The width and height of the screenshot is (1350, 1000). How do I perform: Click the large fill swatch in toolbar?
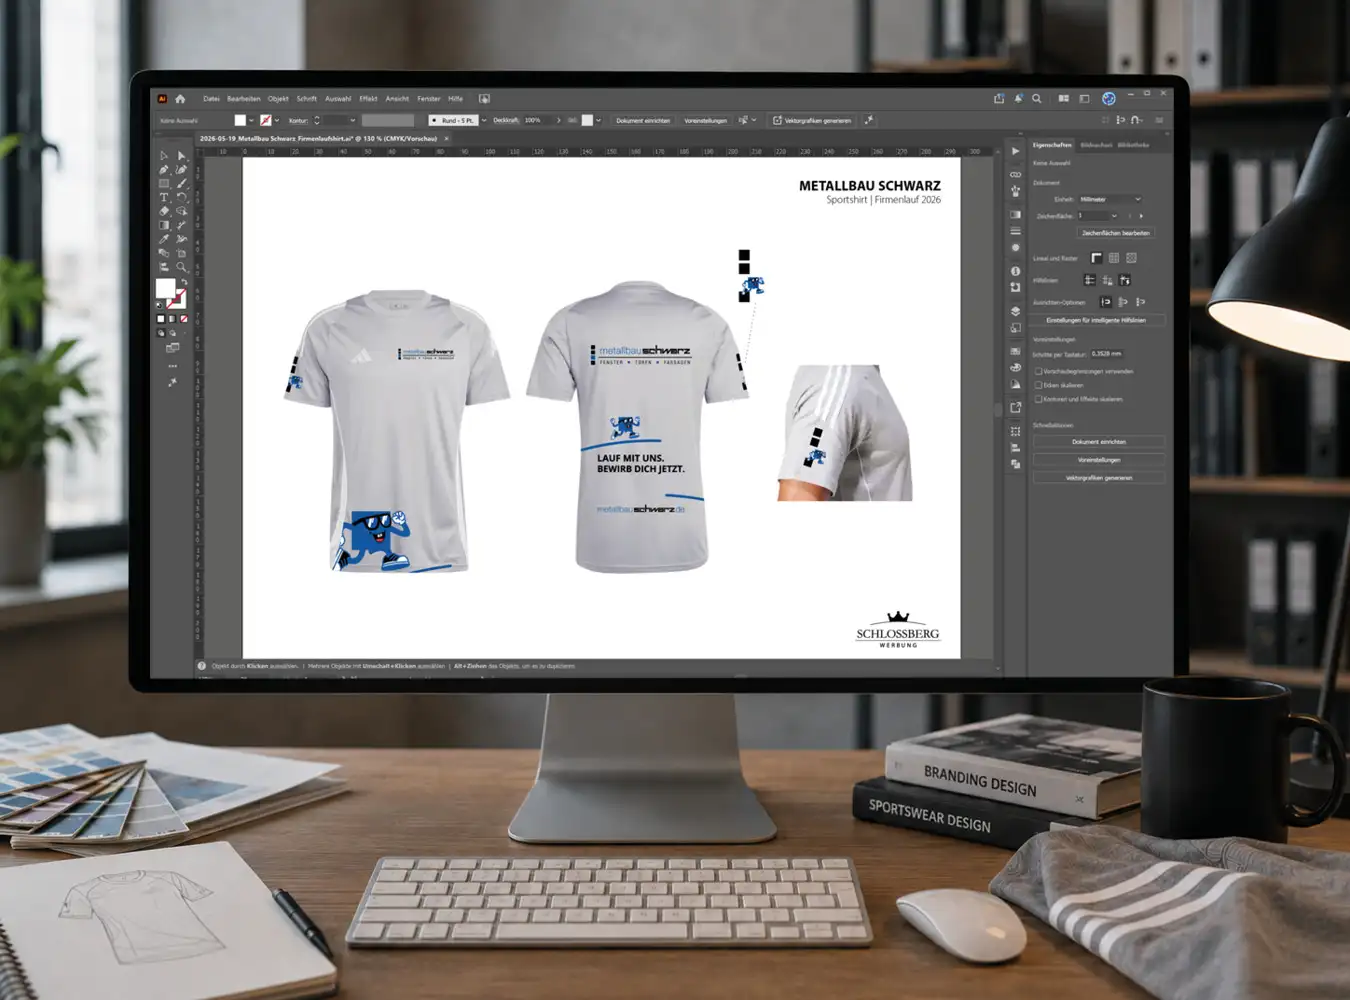coord(165,288)
